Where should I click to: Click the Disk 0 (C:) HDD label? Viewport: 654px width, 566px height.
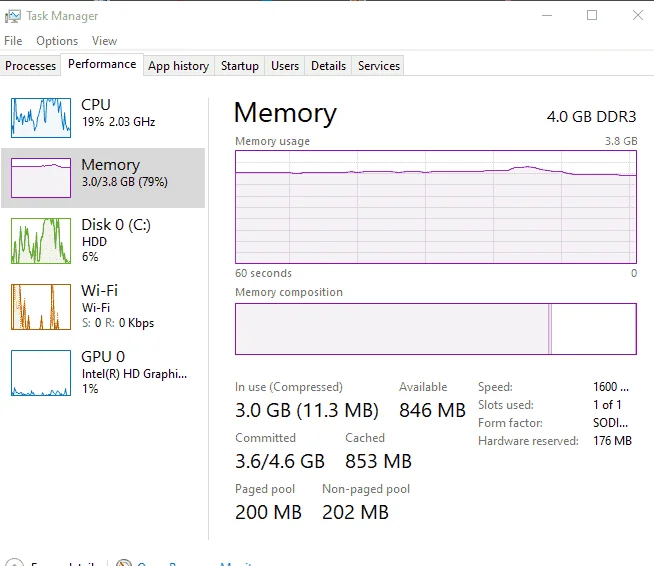[x=116, y=233]
